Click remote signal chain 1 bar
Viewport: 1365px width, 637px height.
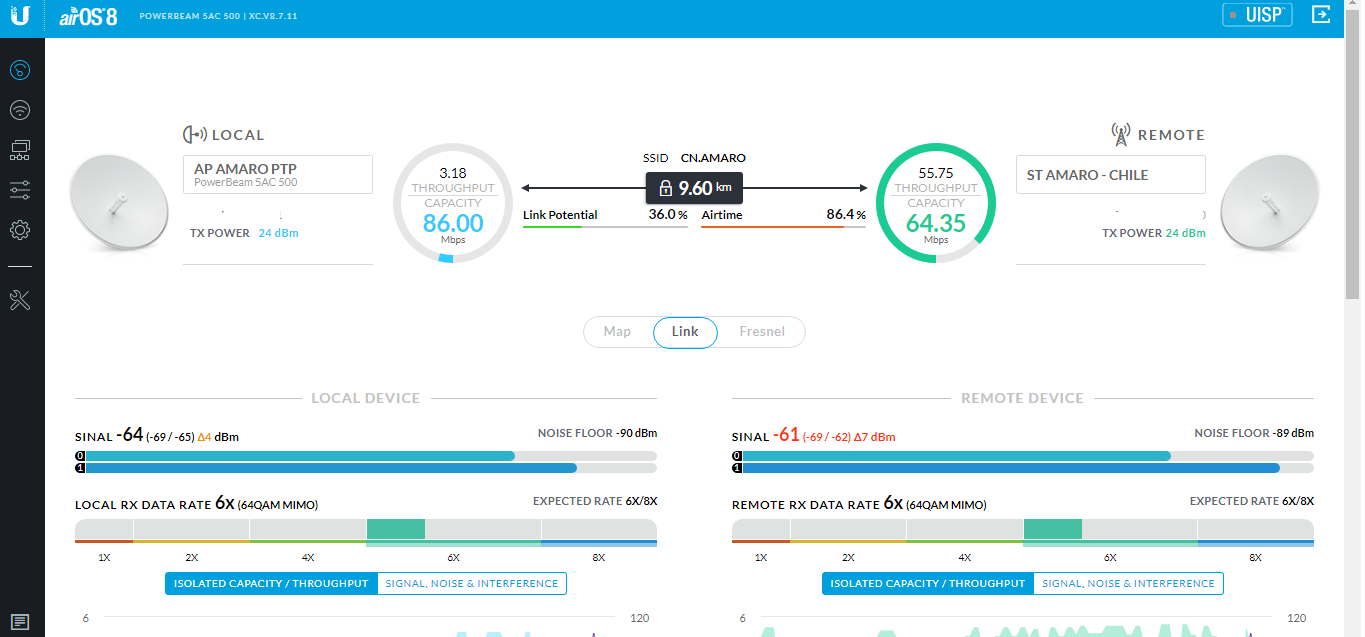(1023, 468)
